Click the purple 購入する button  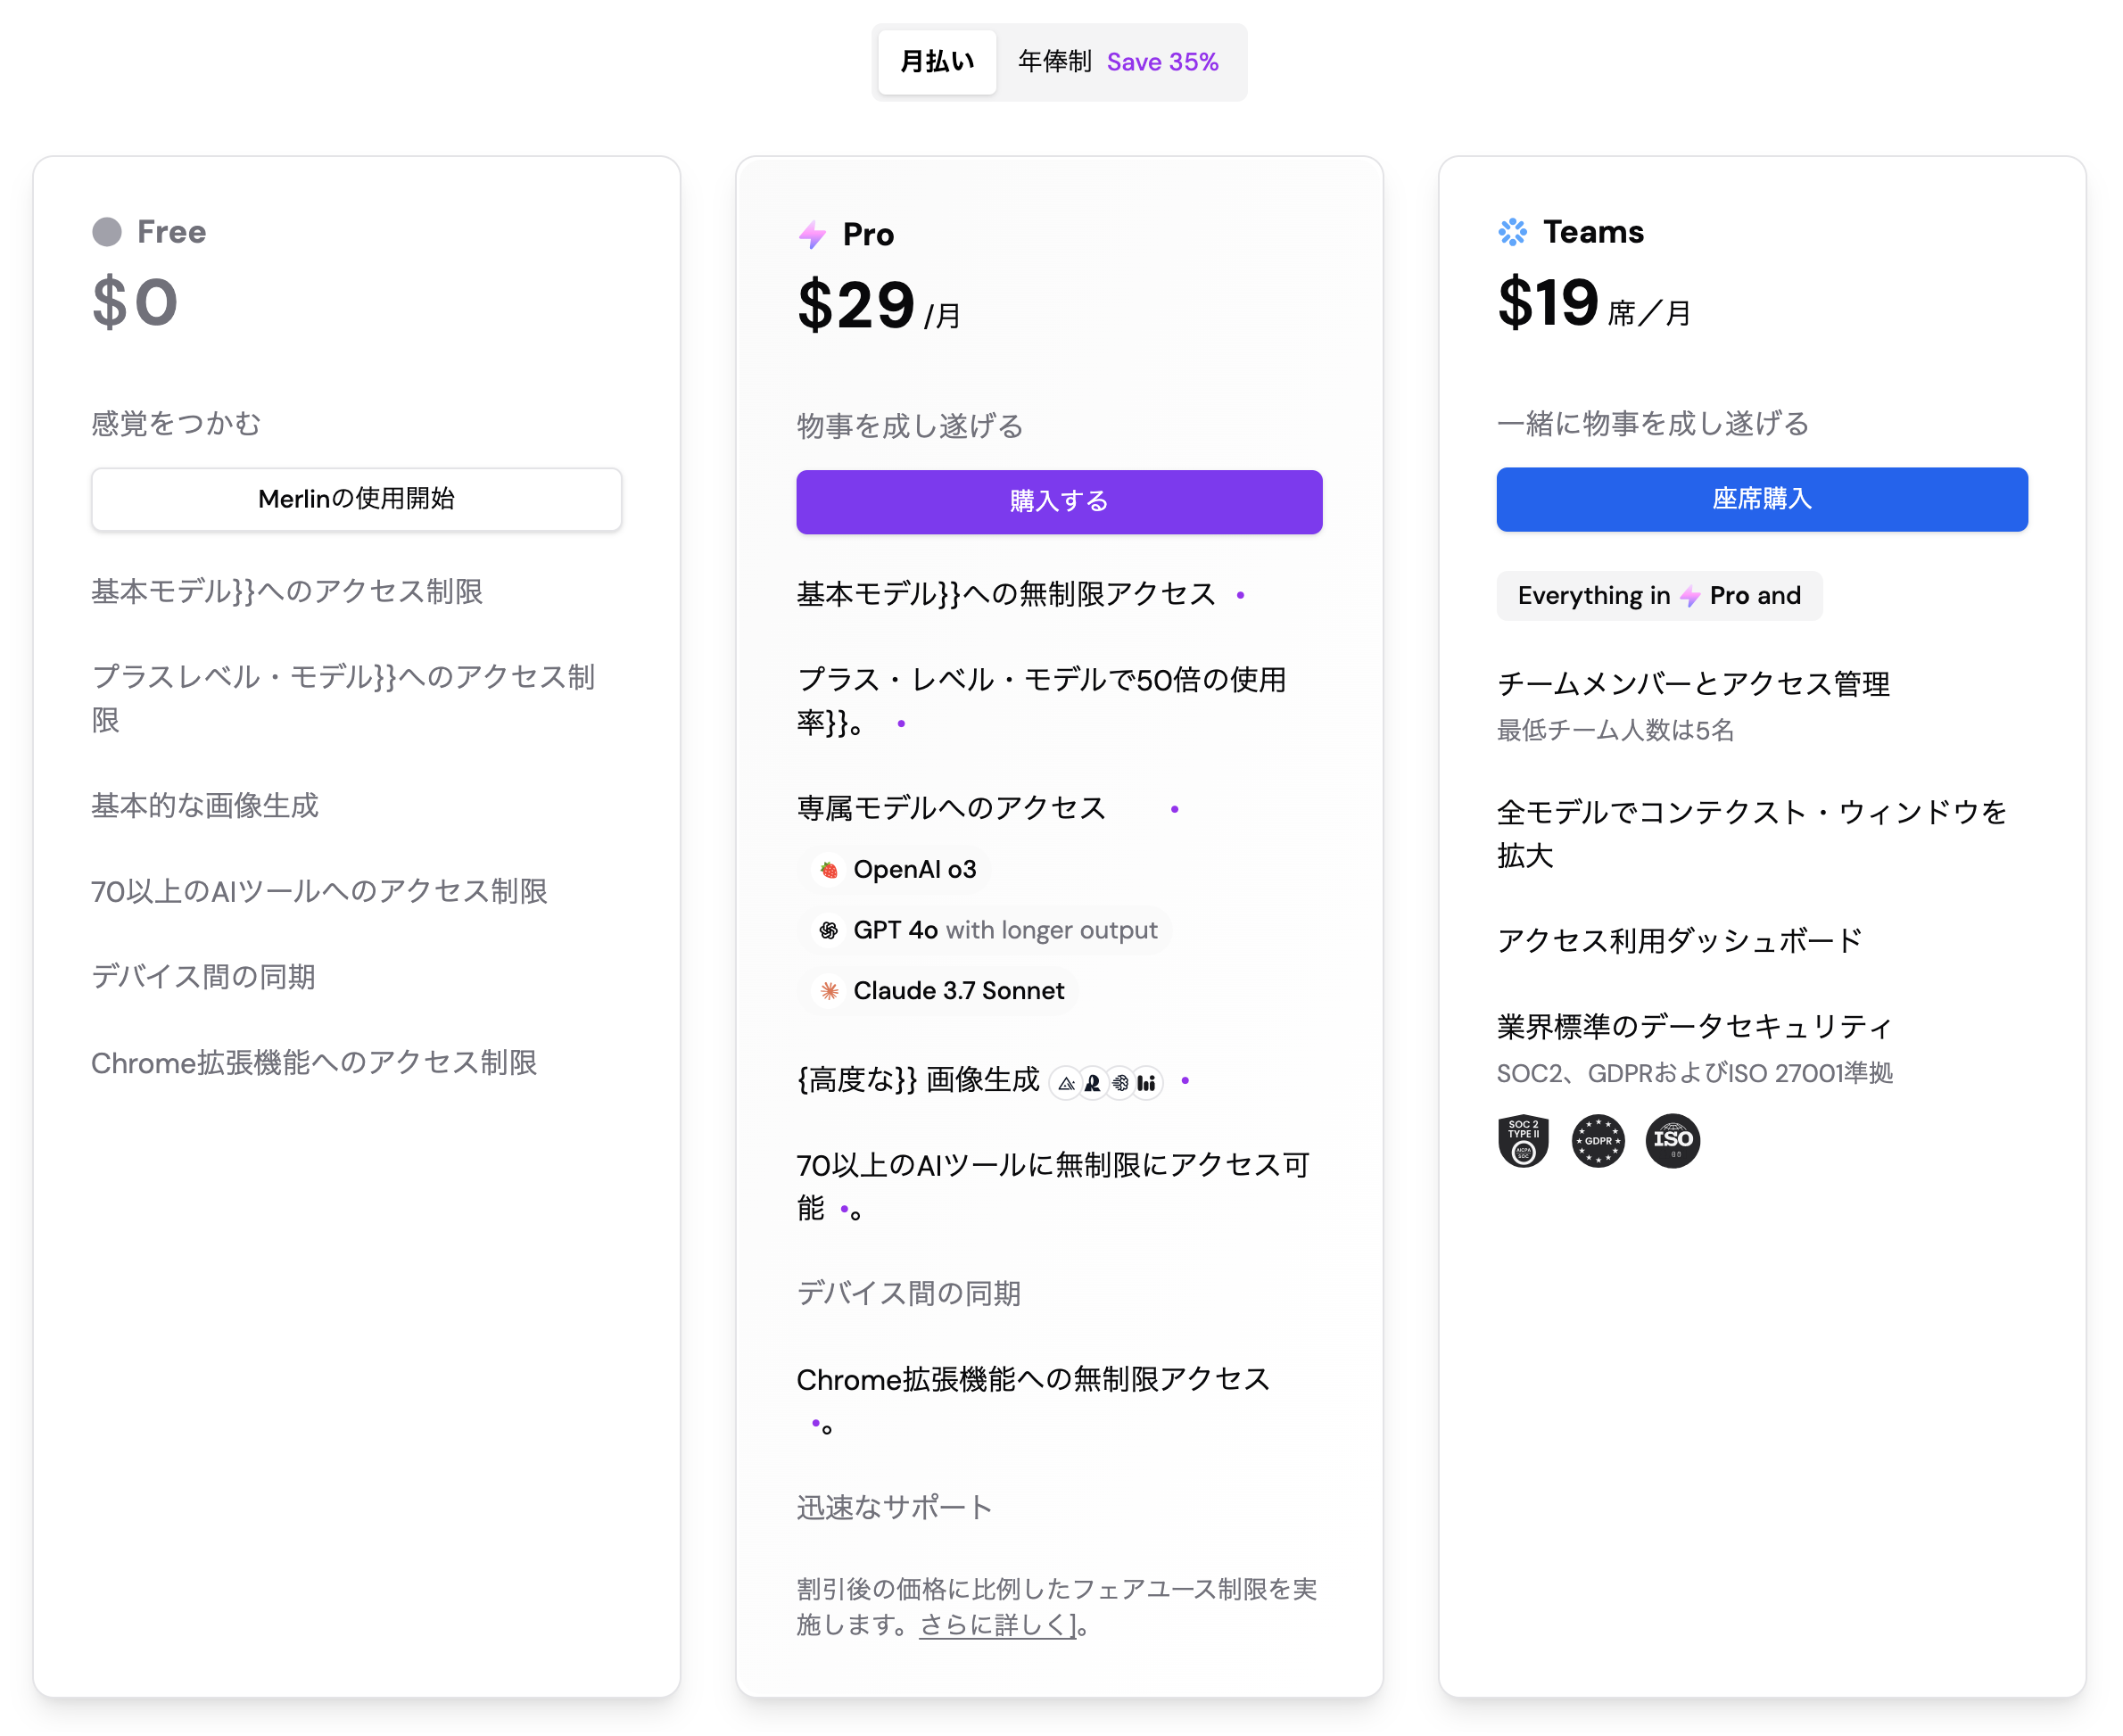[x=1060, y=502]
